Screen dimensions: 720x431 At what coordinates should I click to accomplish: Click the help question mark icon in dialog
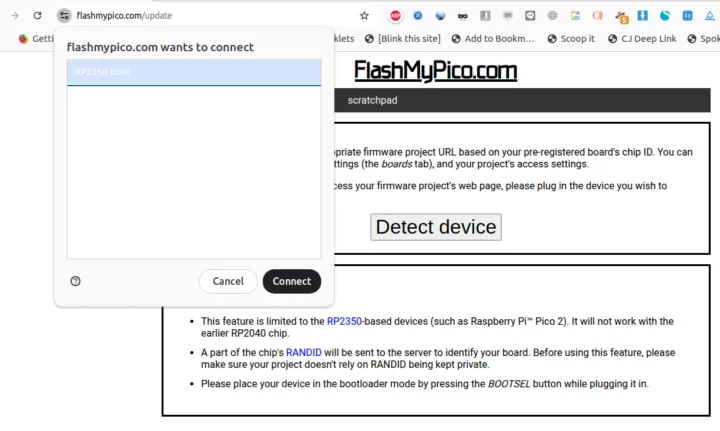(75, 281)
